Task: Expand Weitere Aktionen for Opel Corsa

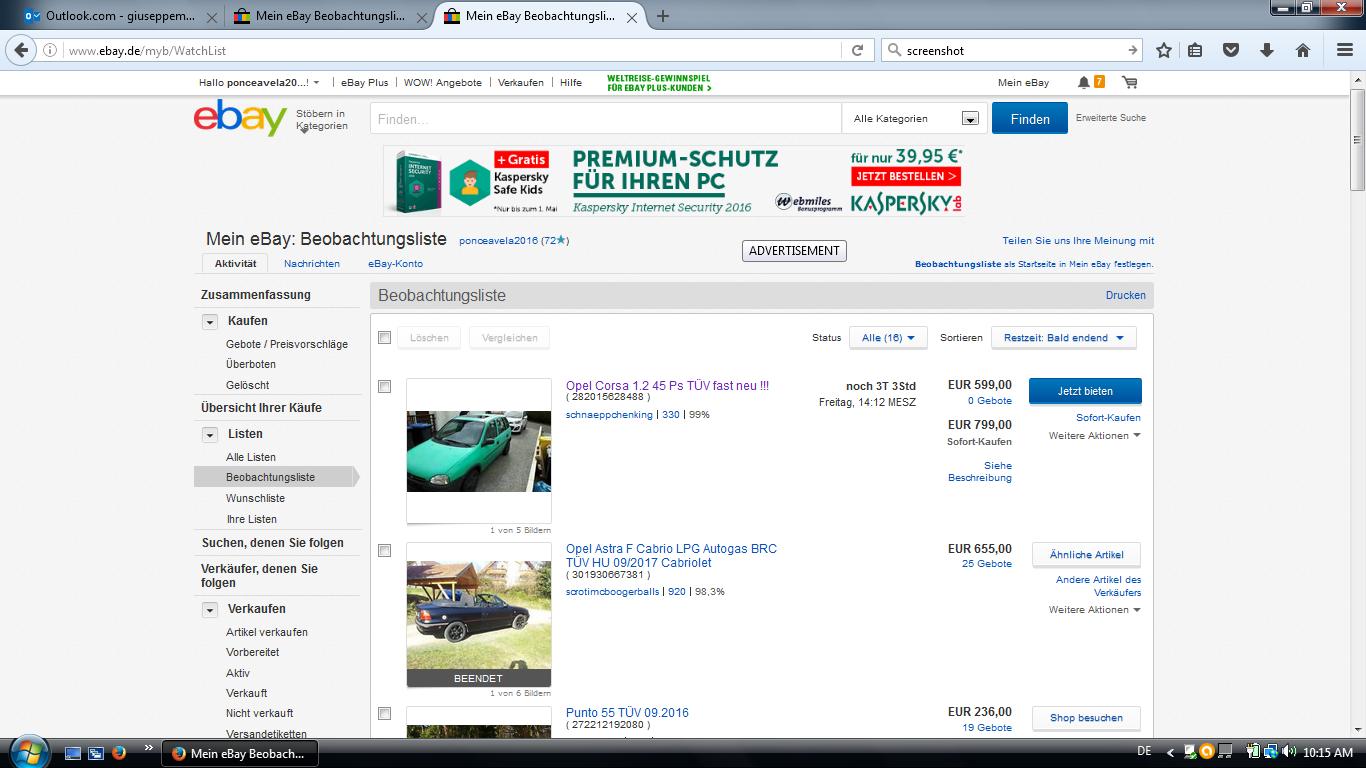Action: coord(1094,436)
